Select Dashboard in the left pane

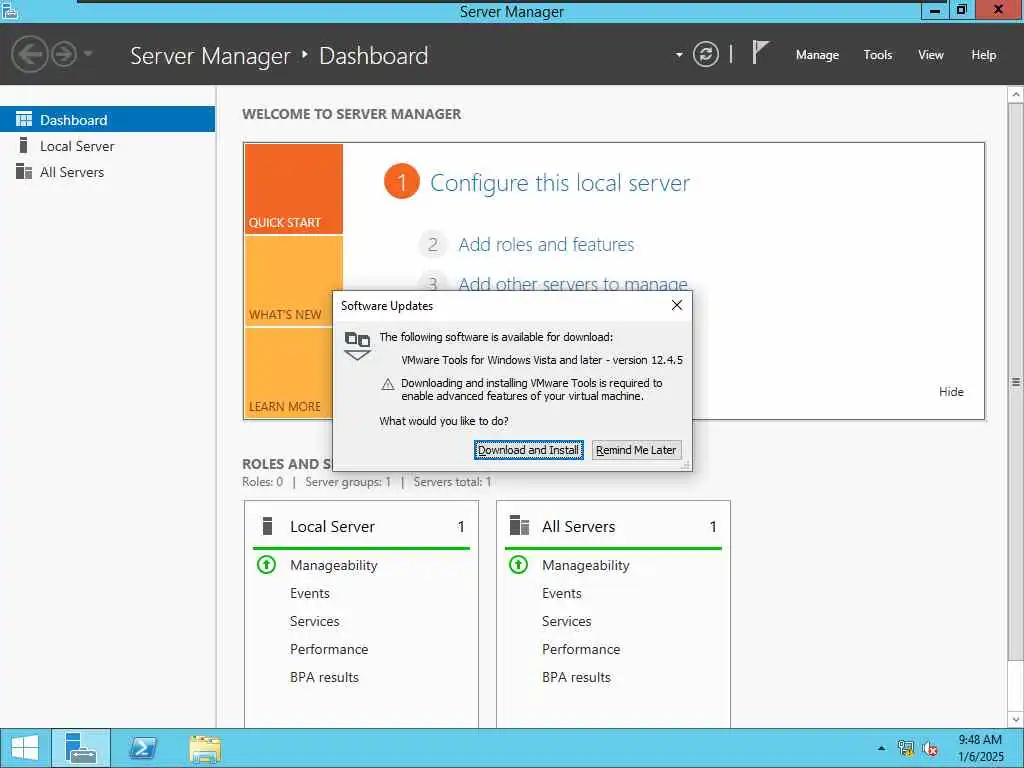107,120
